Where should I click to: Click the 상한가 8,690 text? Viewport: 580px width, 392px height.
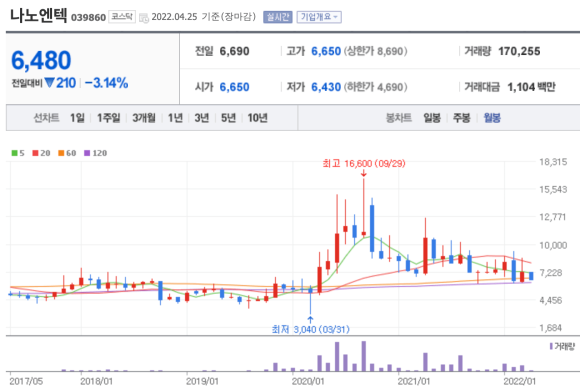[376, 51]
